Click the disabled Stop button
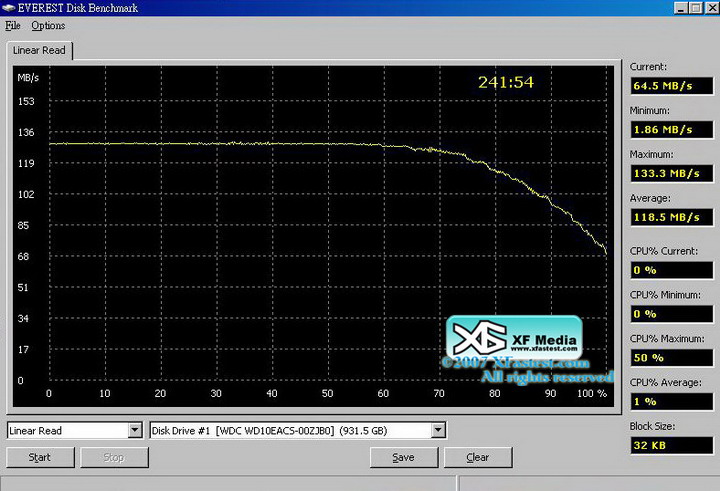The width and height of the screenshot is (720, 491). coord(114,457)
